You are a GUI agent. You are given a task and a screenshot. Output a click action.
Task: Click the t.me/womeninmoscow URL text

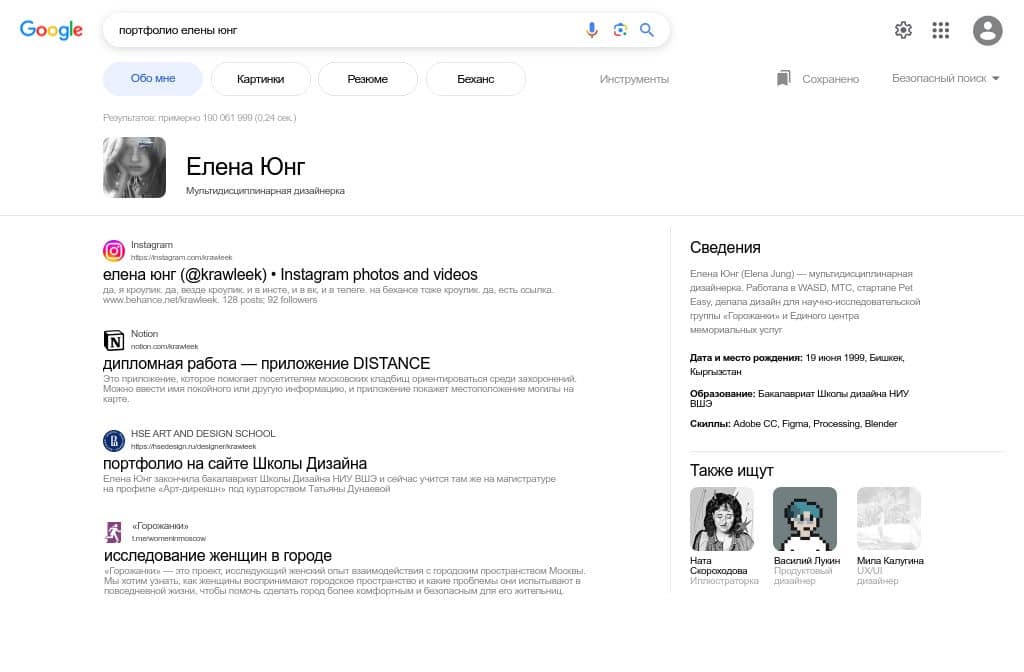pos(168,539)
